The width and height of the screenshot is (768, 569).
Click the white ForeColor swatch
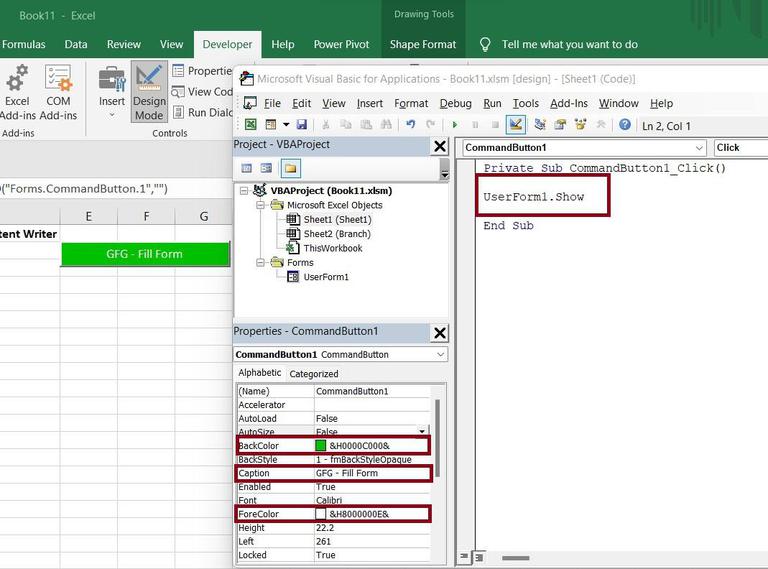[320, 514]
